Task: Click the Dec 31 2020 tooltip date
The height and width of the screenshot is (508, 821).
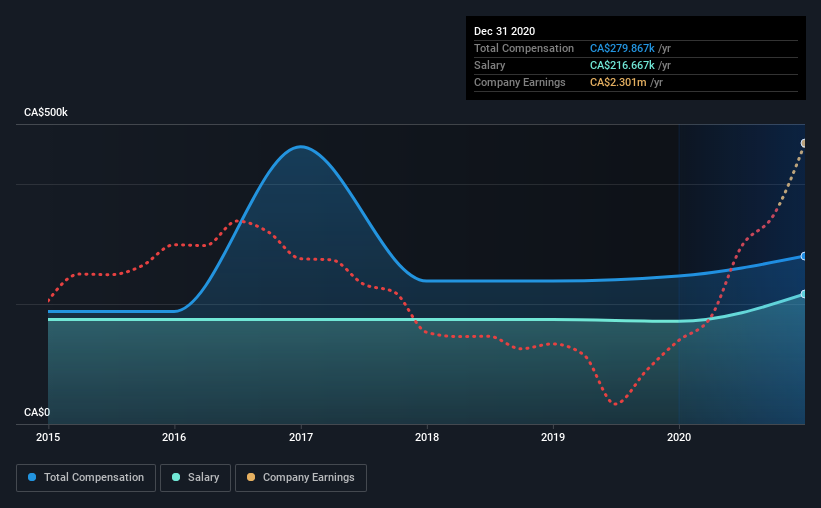Action: point(504,31)
